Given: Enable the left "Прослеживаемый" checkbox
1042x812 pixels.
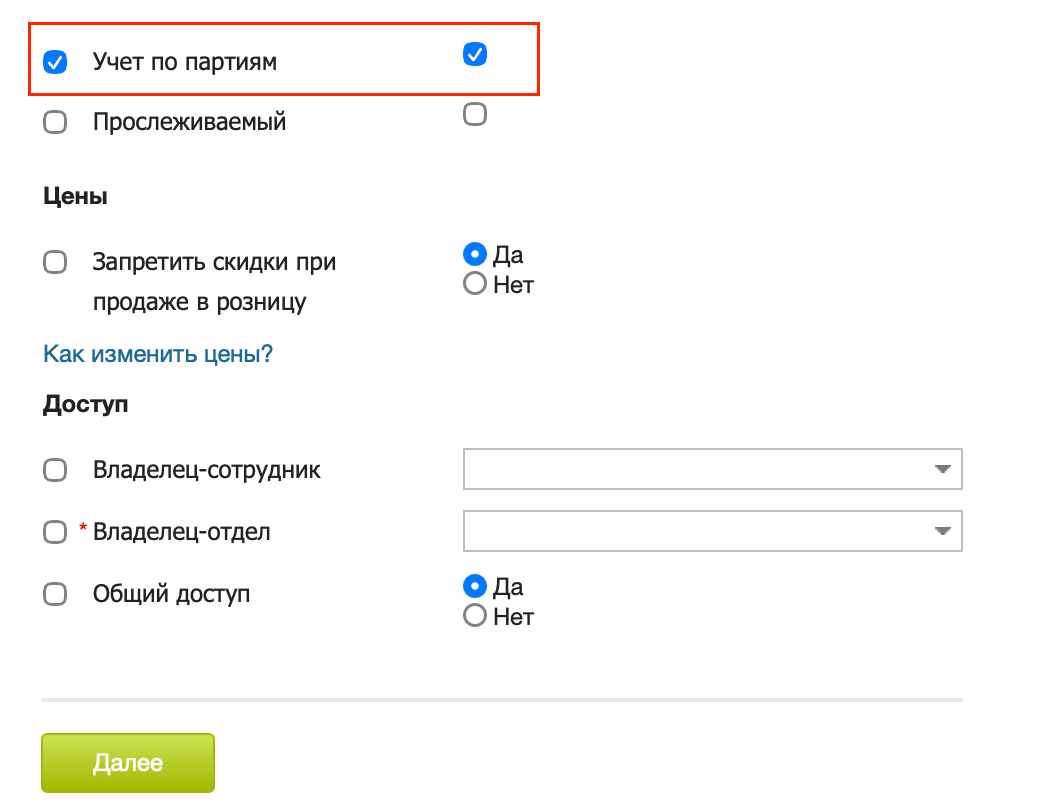Looking at the screenshot, I should coord(55,121).
